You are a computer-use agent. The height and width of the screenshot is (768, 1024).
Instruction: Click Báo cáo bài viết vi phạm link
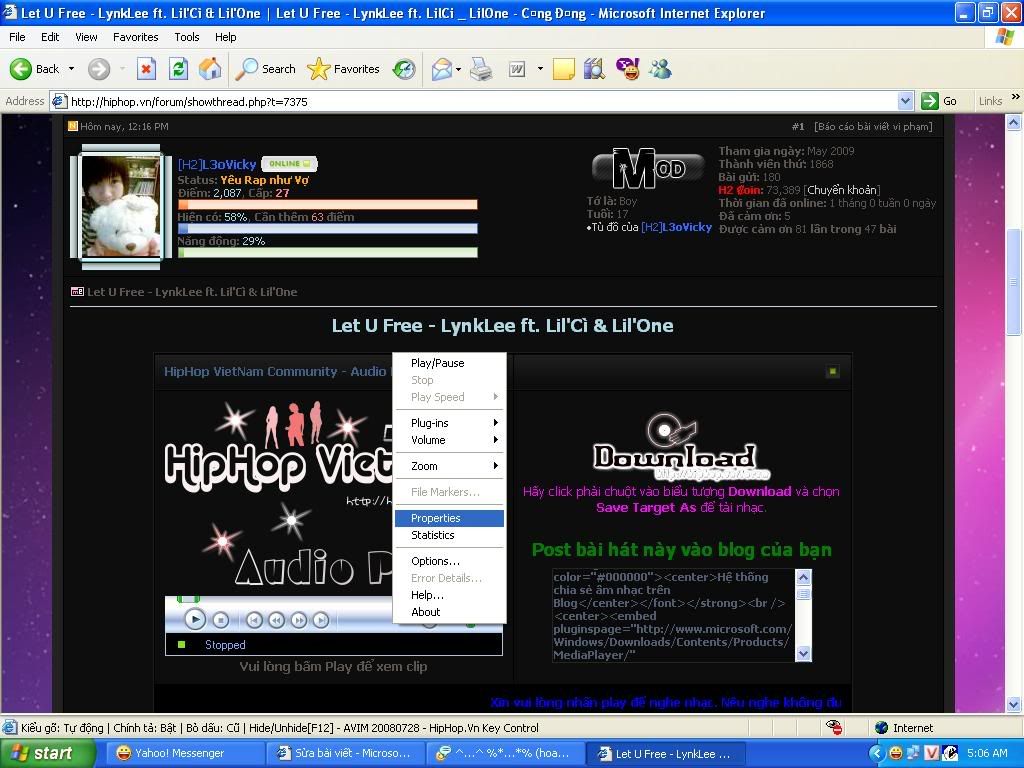pos(874,127)
